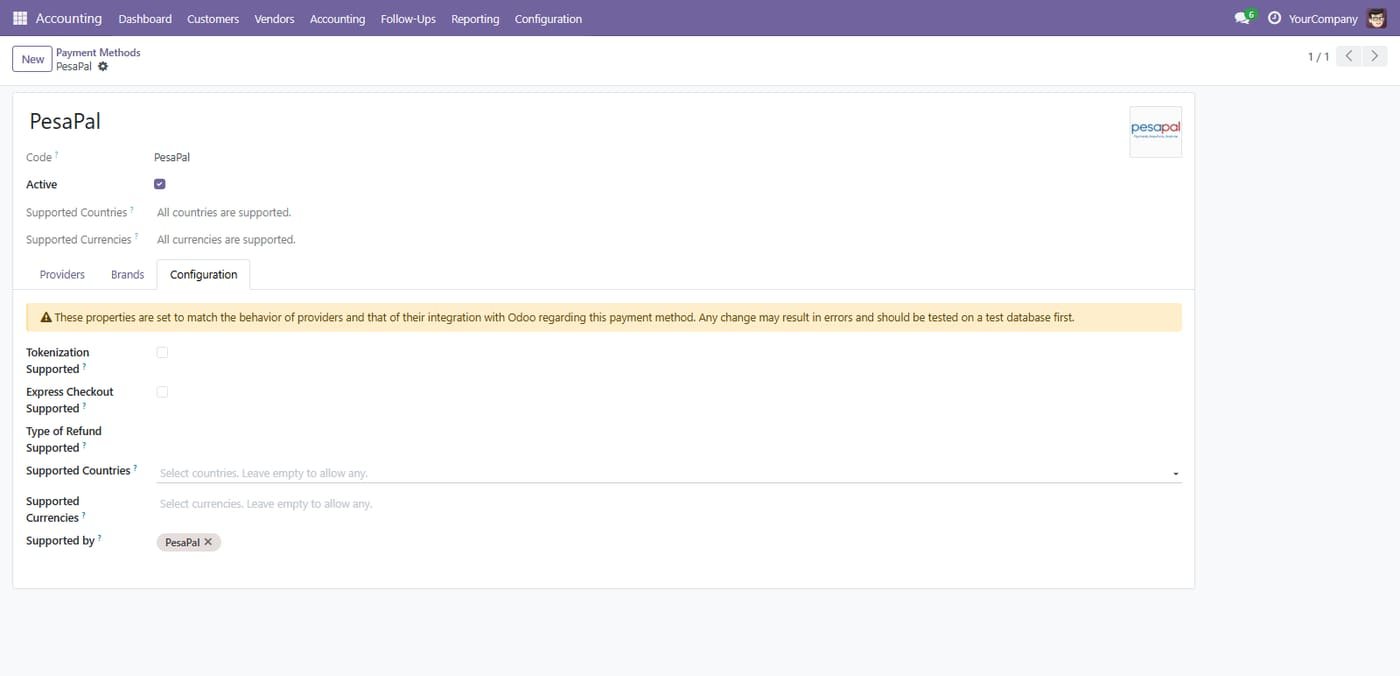The height and width of the screenshot is (676, 1400).
Task: Click the user avatar in top bar
Action: [x=1377, y=18]
